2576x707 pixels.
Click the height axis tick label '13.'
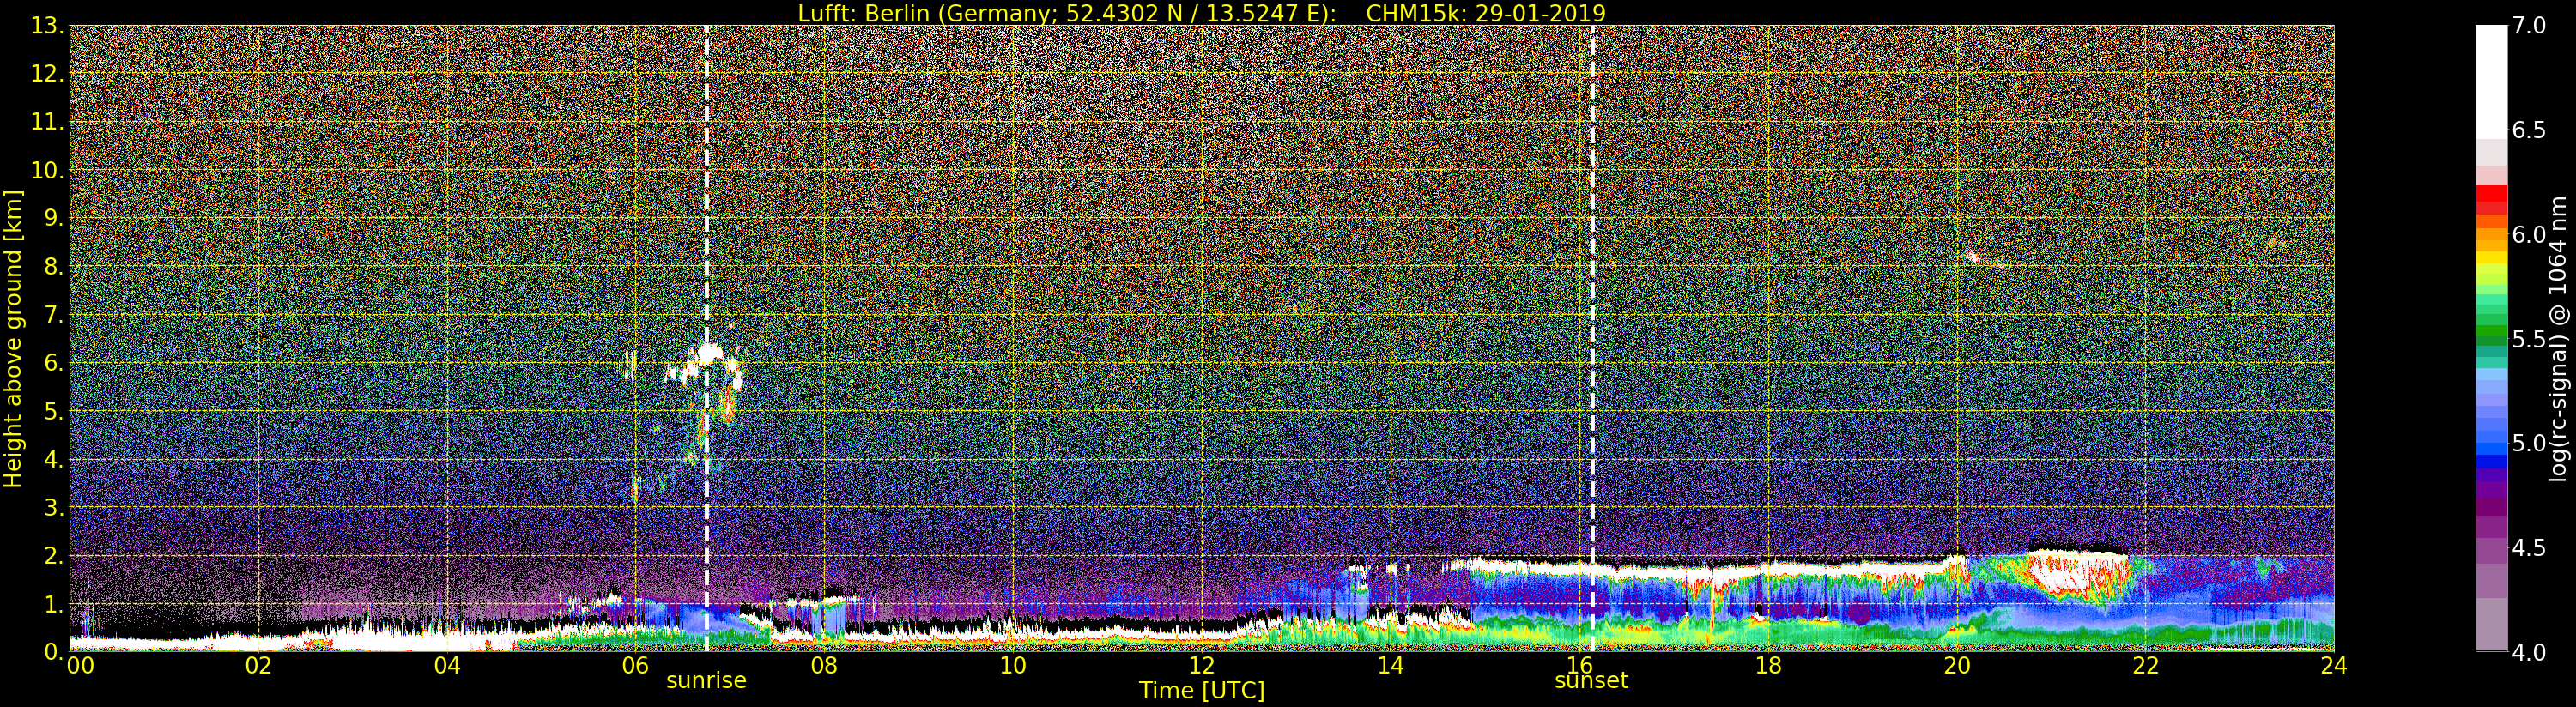[x=48, y=26]
